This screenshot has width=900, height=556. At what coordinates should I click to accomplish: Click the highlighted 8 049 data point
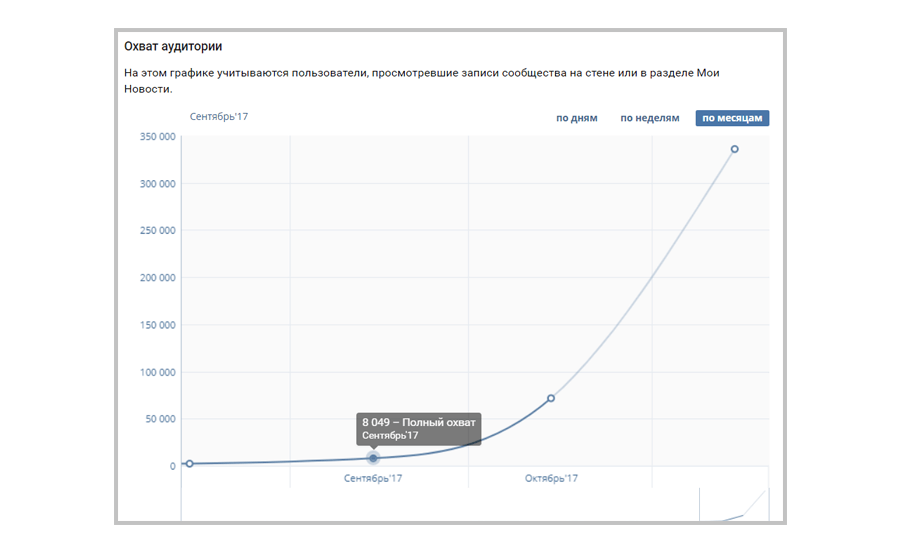(x=374, y=458)
